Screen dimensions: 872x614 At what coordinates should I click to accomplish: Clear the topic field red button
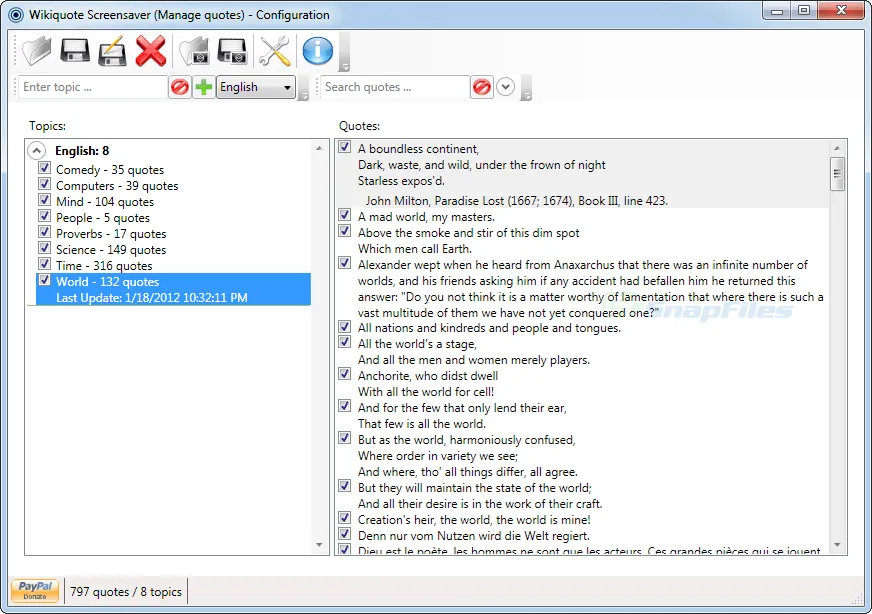(x=180, y=87)
